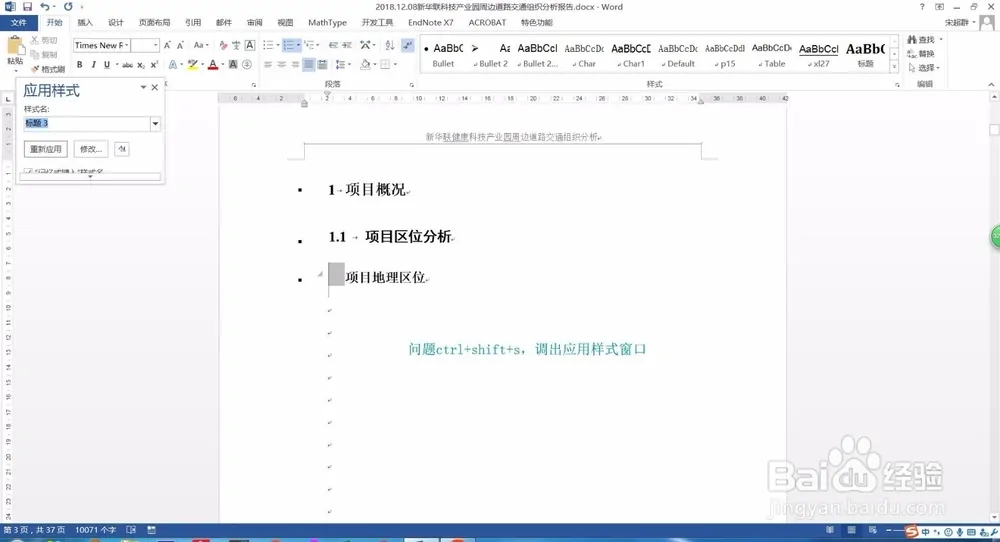Viewport: 1000px width, 542px height.
Task: Click the 1.1 项目区位分析 heading text
Action: click(x=390, y=237)
